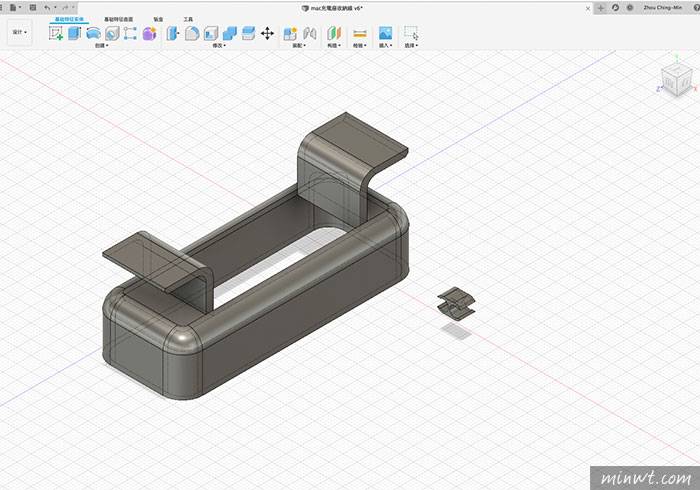Click the Insert image icon

coord(385,33)
